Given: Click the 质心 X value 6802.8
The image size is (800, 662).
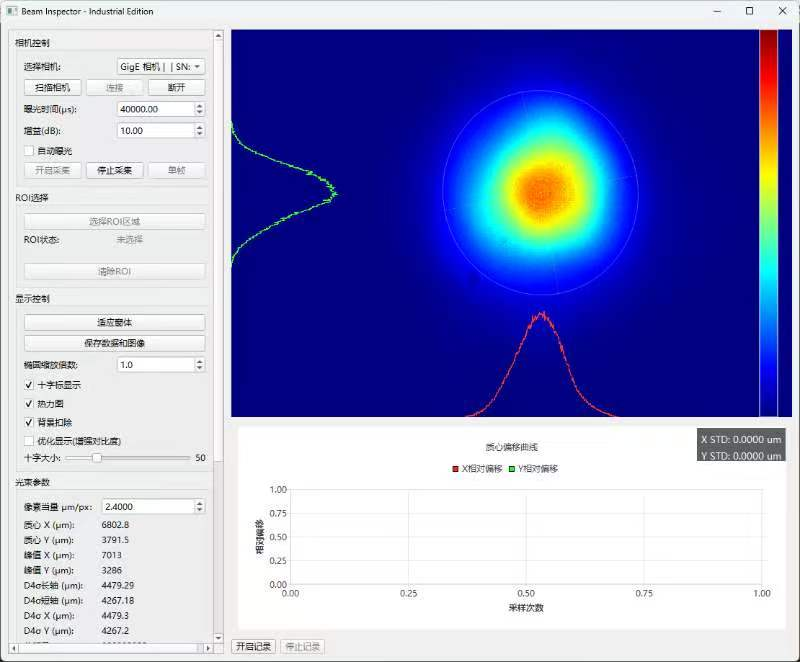Looking at the screenshot, I should pos(115,525).
